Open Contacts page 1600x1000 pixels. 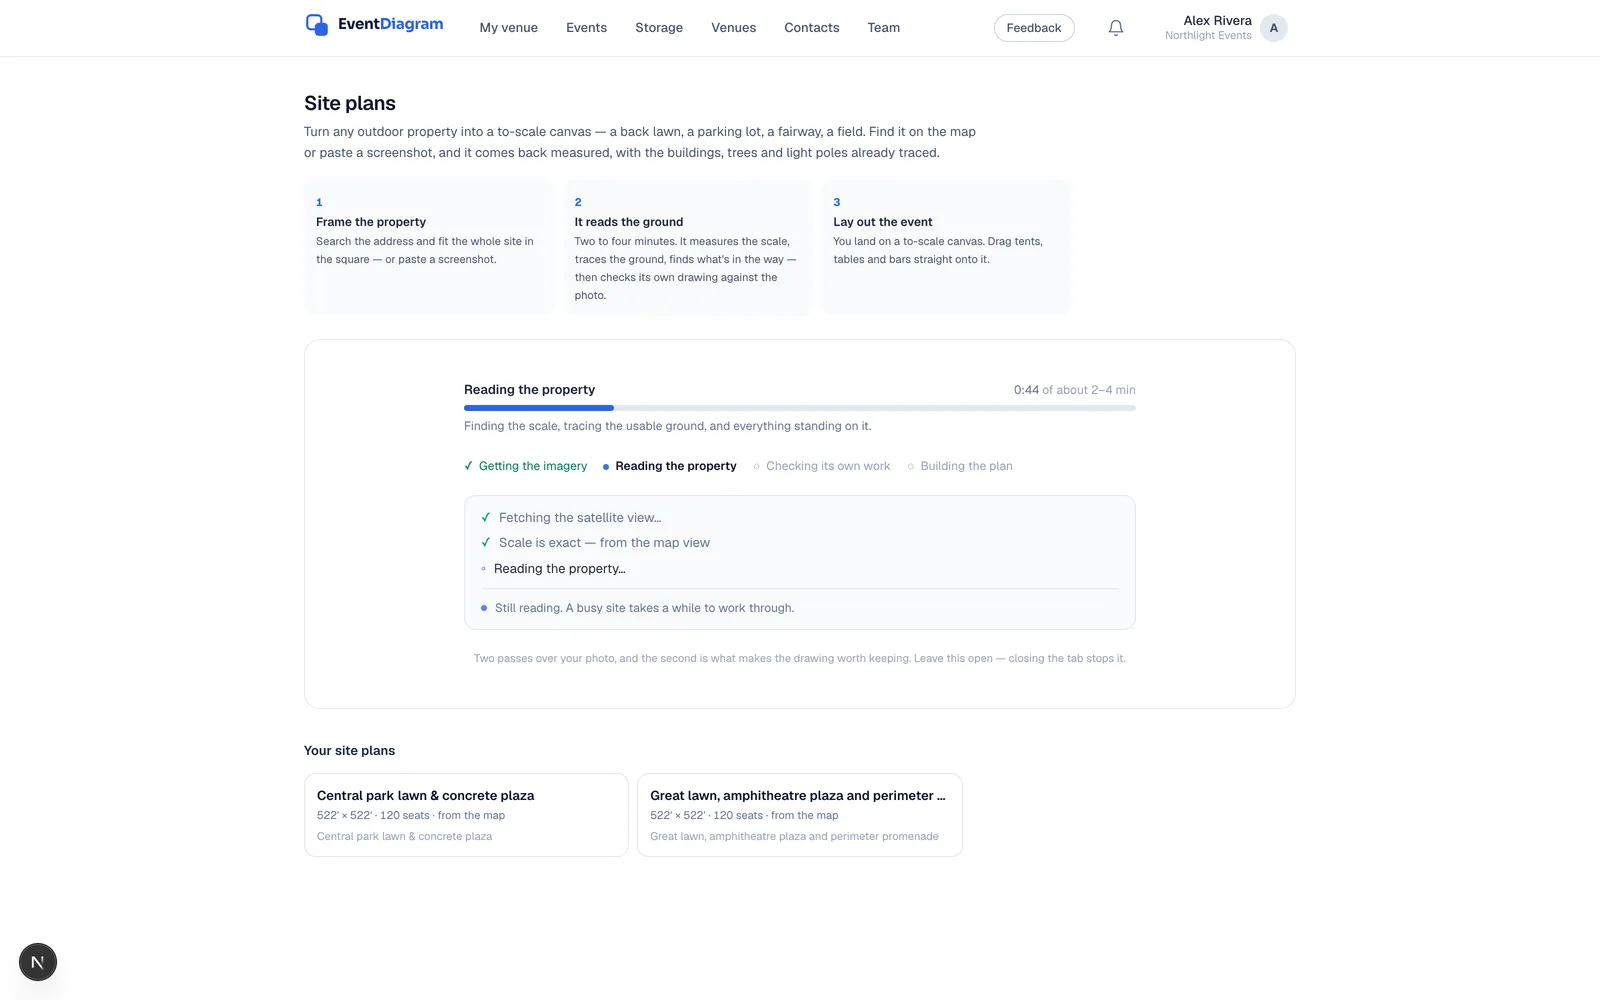click(x=811, y=28)
